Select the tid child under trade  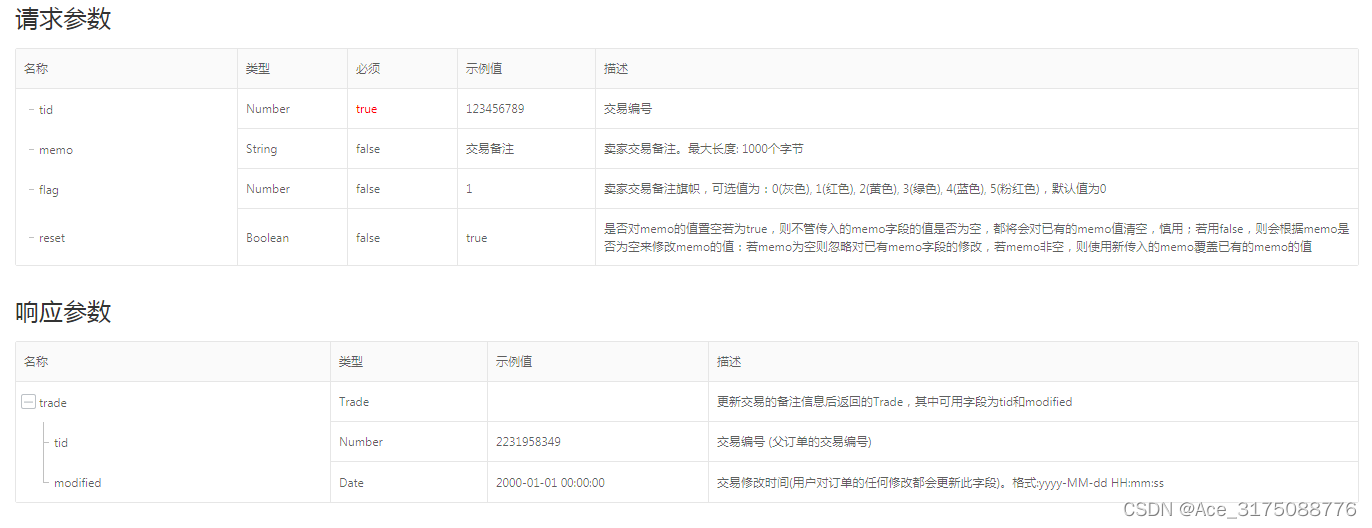61,442
